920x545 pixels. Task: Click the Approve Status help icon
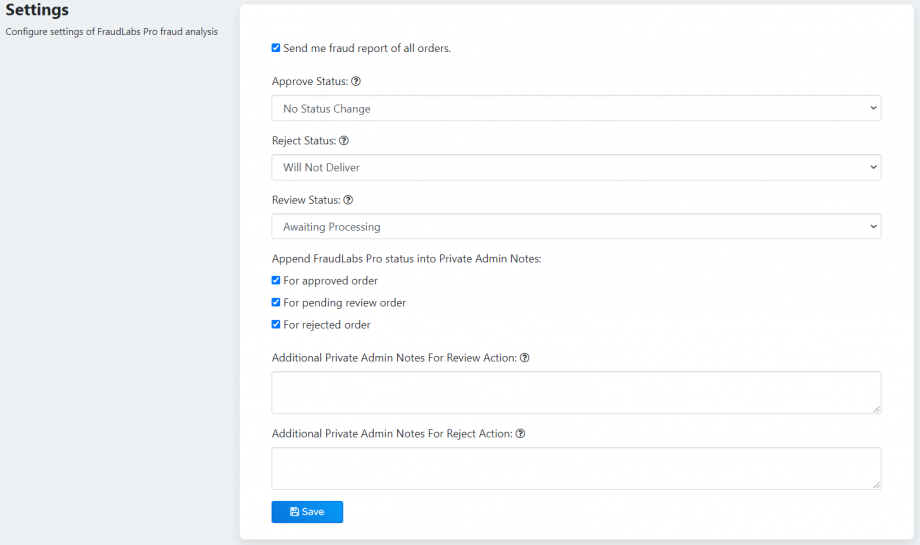pyautogui.click(x=356, y=82)
